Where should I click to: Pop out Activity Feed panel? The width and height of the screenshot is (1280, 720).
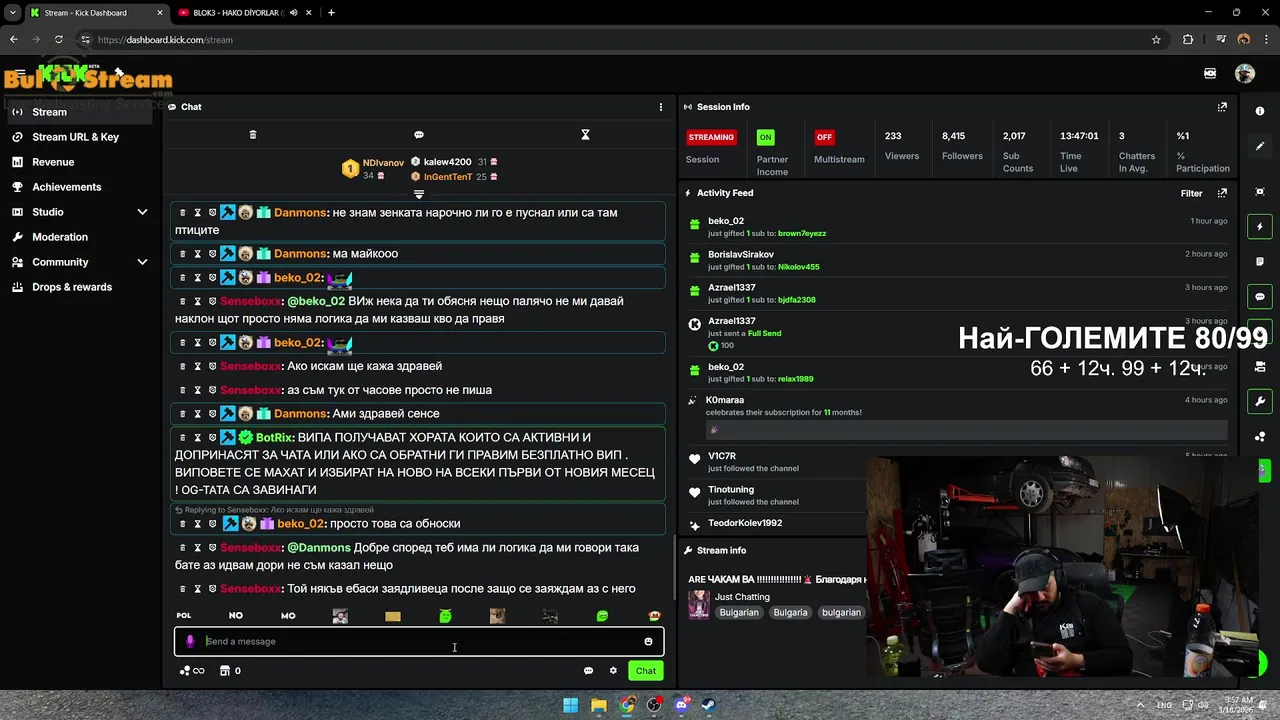coord(1222,193)
